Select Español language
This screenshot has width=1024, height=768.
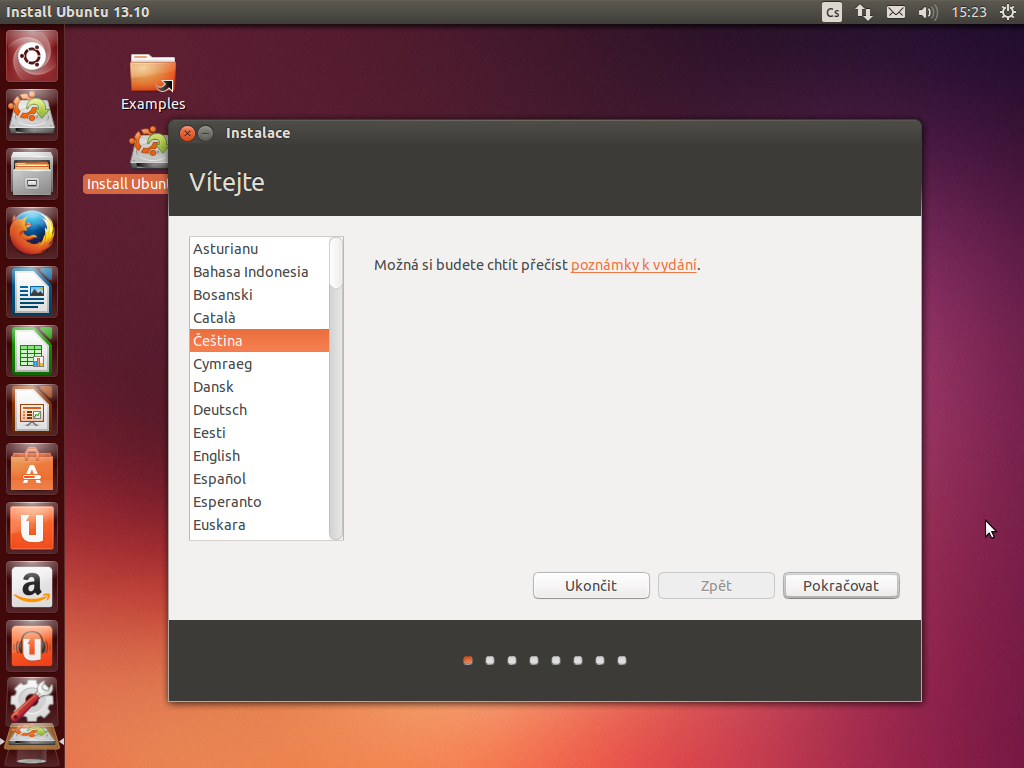259,479
